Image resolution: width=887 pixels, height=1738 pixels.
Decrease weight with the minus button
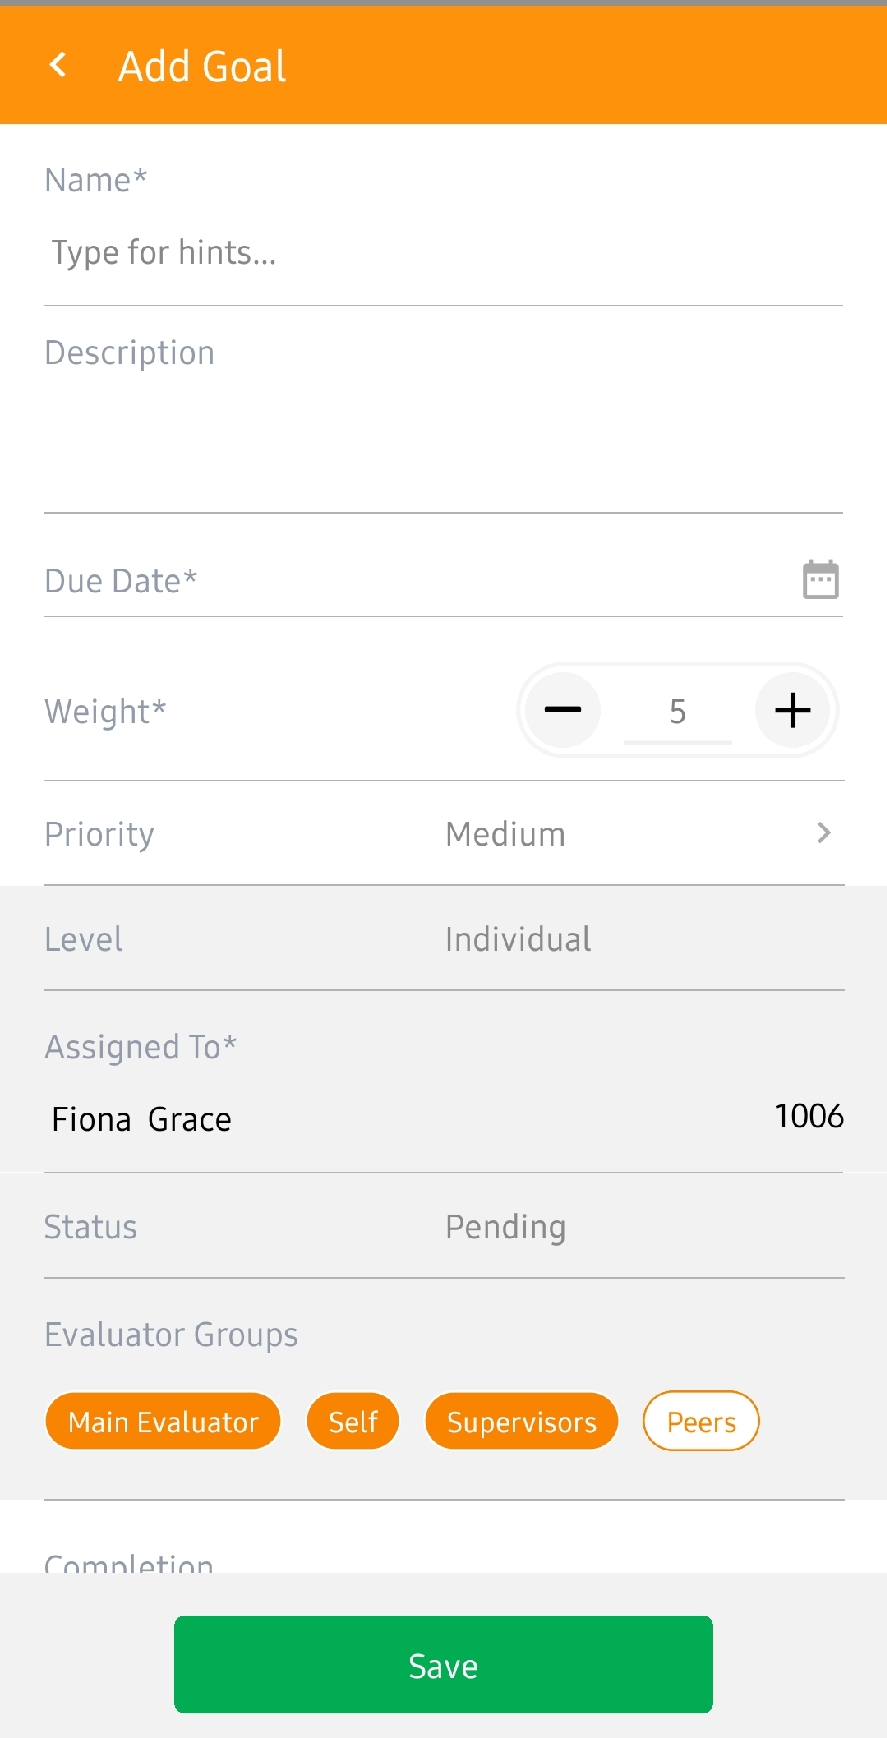point(563,710)
